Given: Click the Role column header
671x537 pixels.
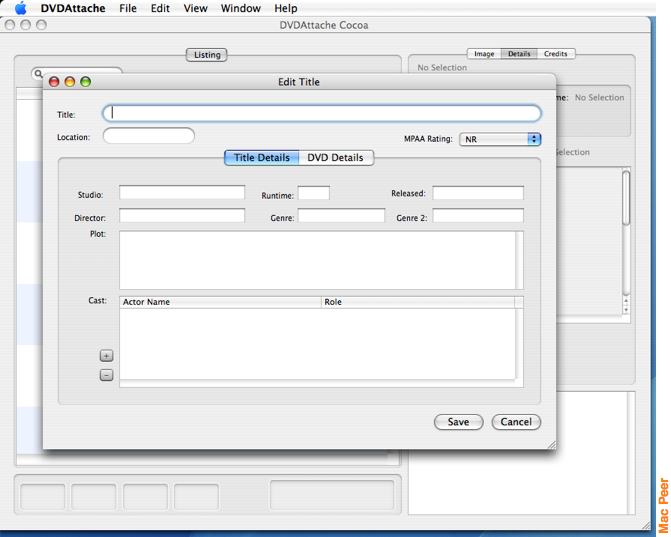Looking at the screenshot, I should 418,302.
